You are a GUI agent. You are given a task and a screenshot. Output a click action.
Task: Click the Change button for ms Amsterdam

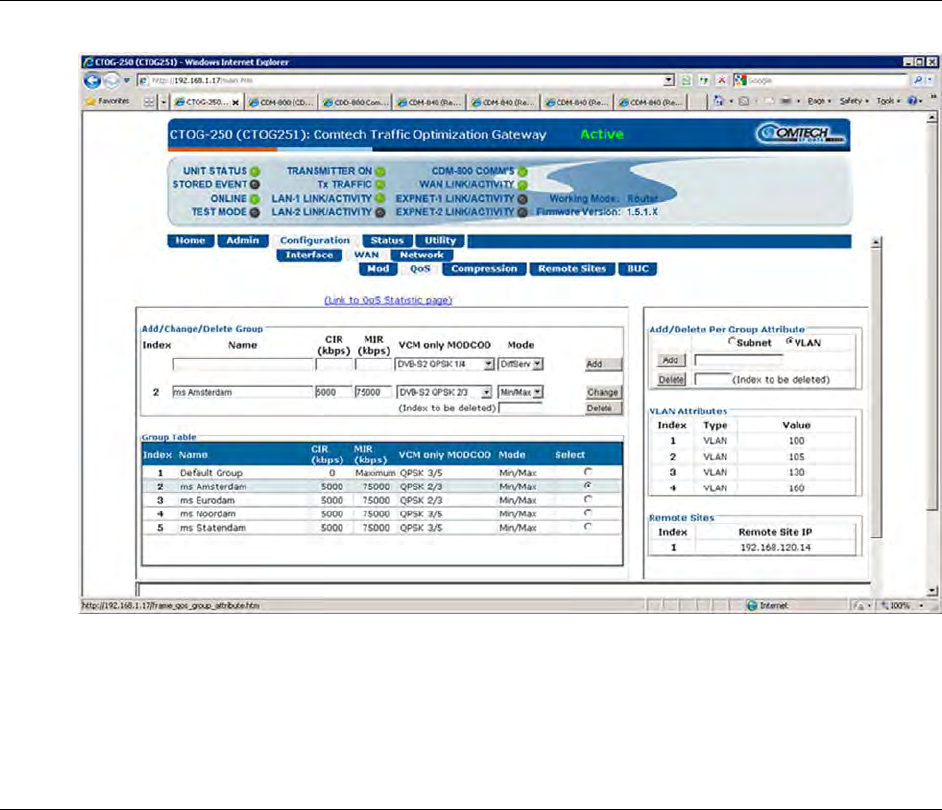[603, 393]
